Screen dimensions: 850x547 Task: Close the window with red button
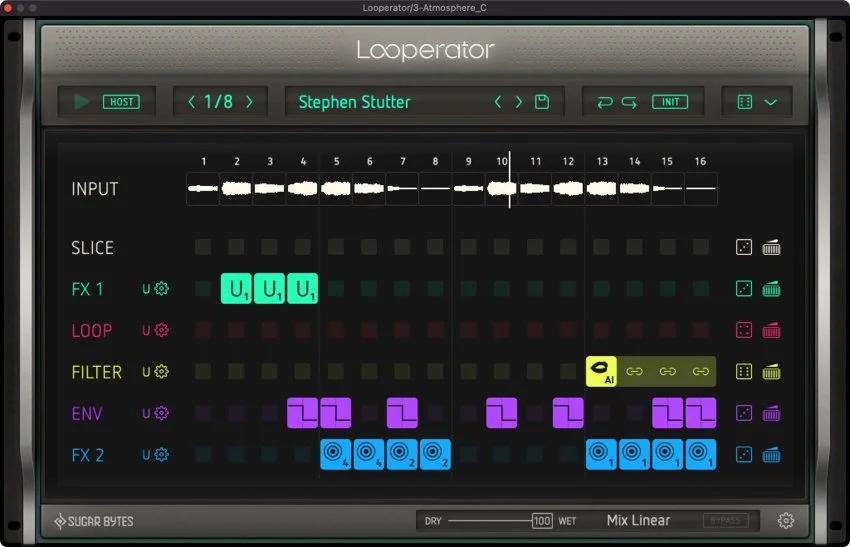[8, 8]
